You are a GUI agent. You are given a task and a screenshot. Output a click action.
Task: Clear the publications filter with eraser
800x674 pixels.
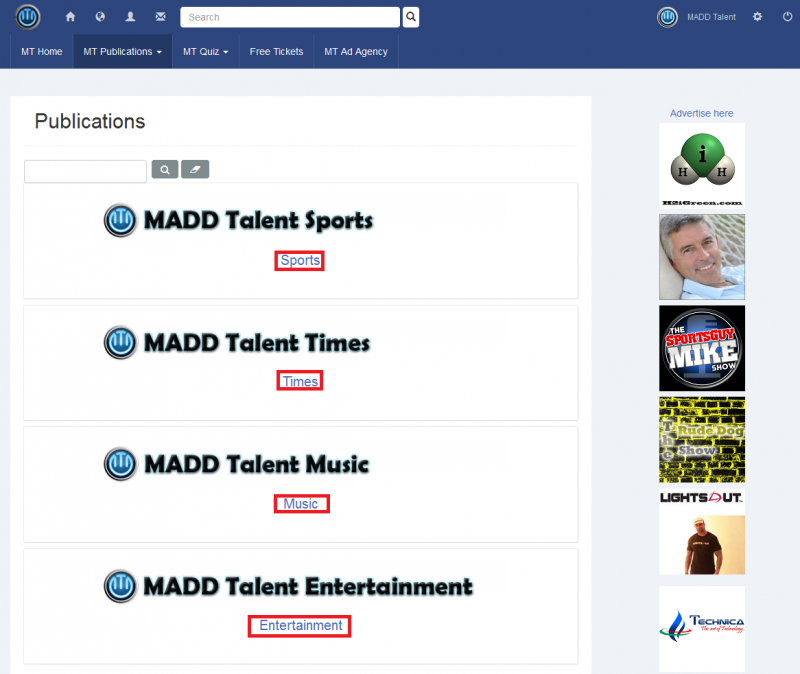tap(195, 169)
